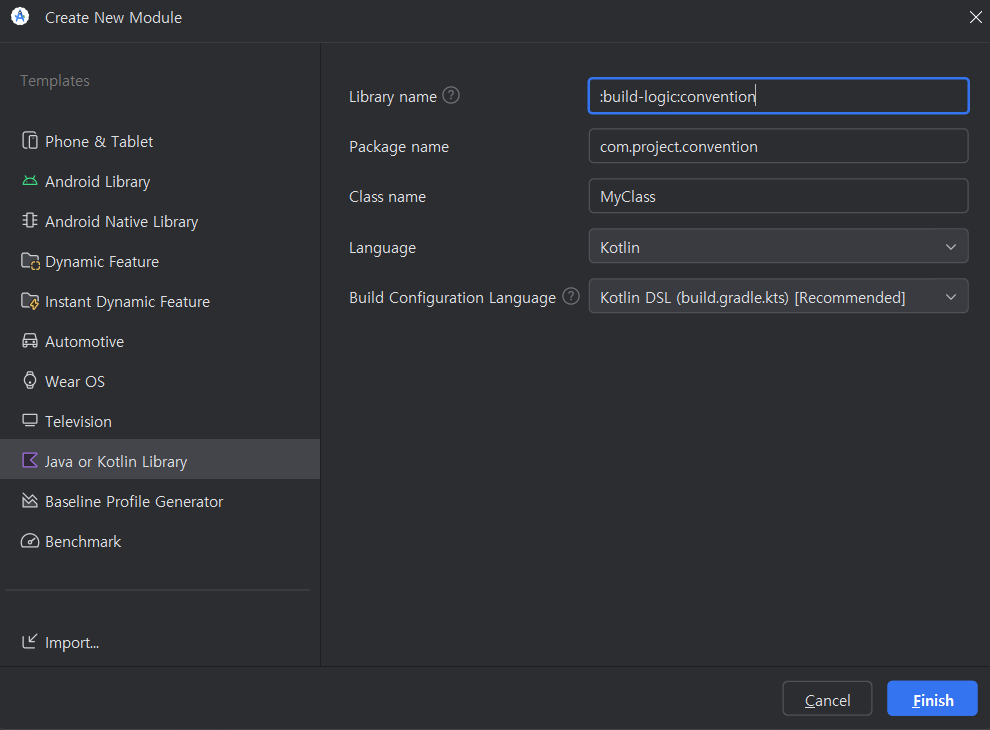Click the Dynamic Feature template icon
Screen dimensions: 990x730
(30, 261)
